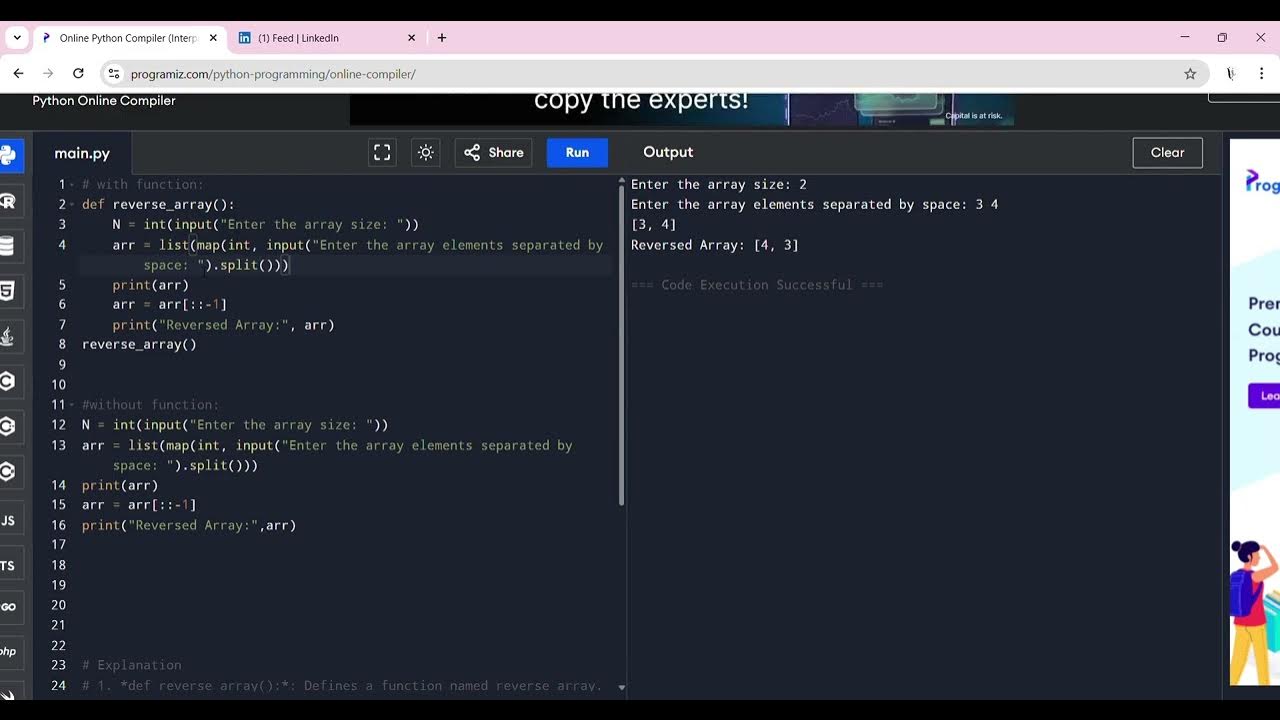Viewport: 1280px width, 720px height.
Task: Open SQL database compiler icon
Action: tap(7, 246)
